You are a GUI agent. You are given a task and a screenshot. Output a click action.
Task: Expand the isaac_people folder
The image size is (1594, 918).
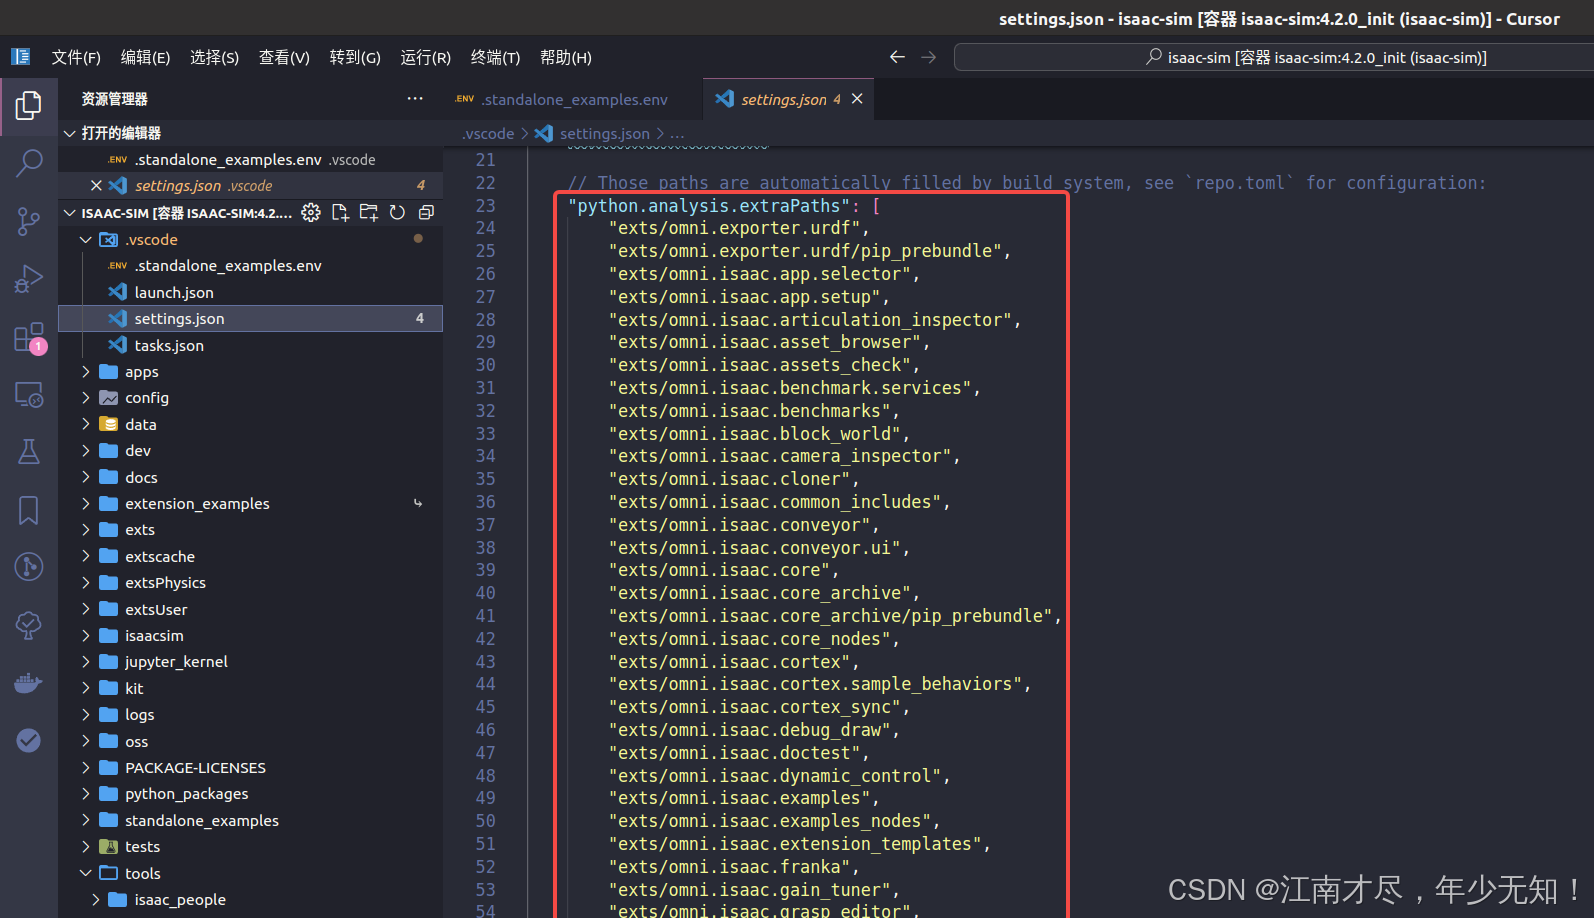250,899
